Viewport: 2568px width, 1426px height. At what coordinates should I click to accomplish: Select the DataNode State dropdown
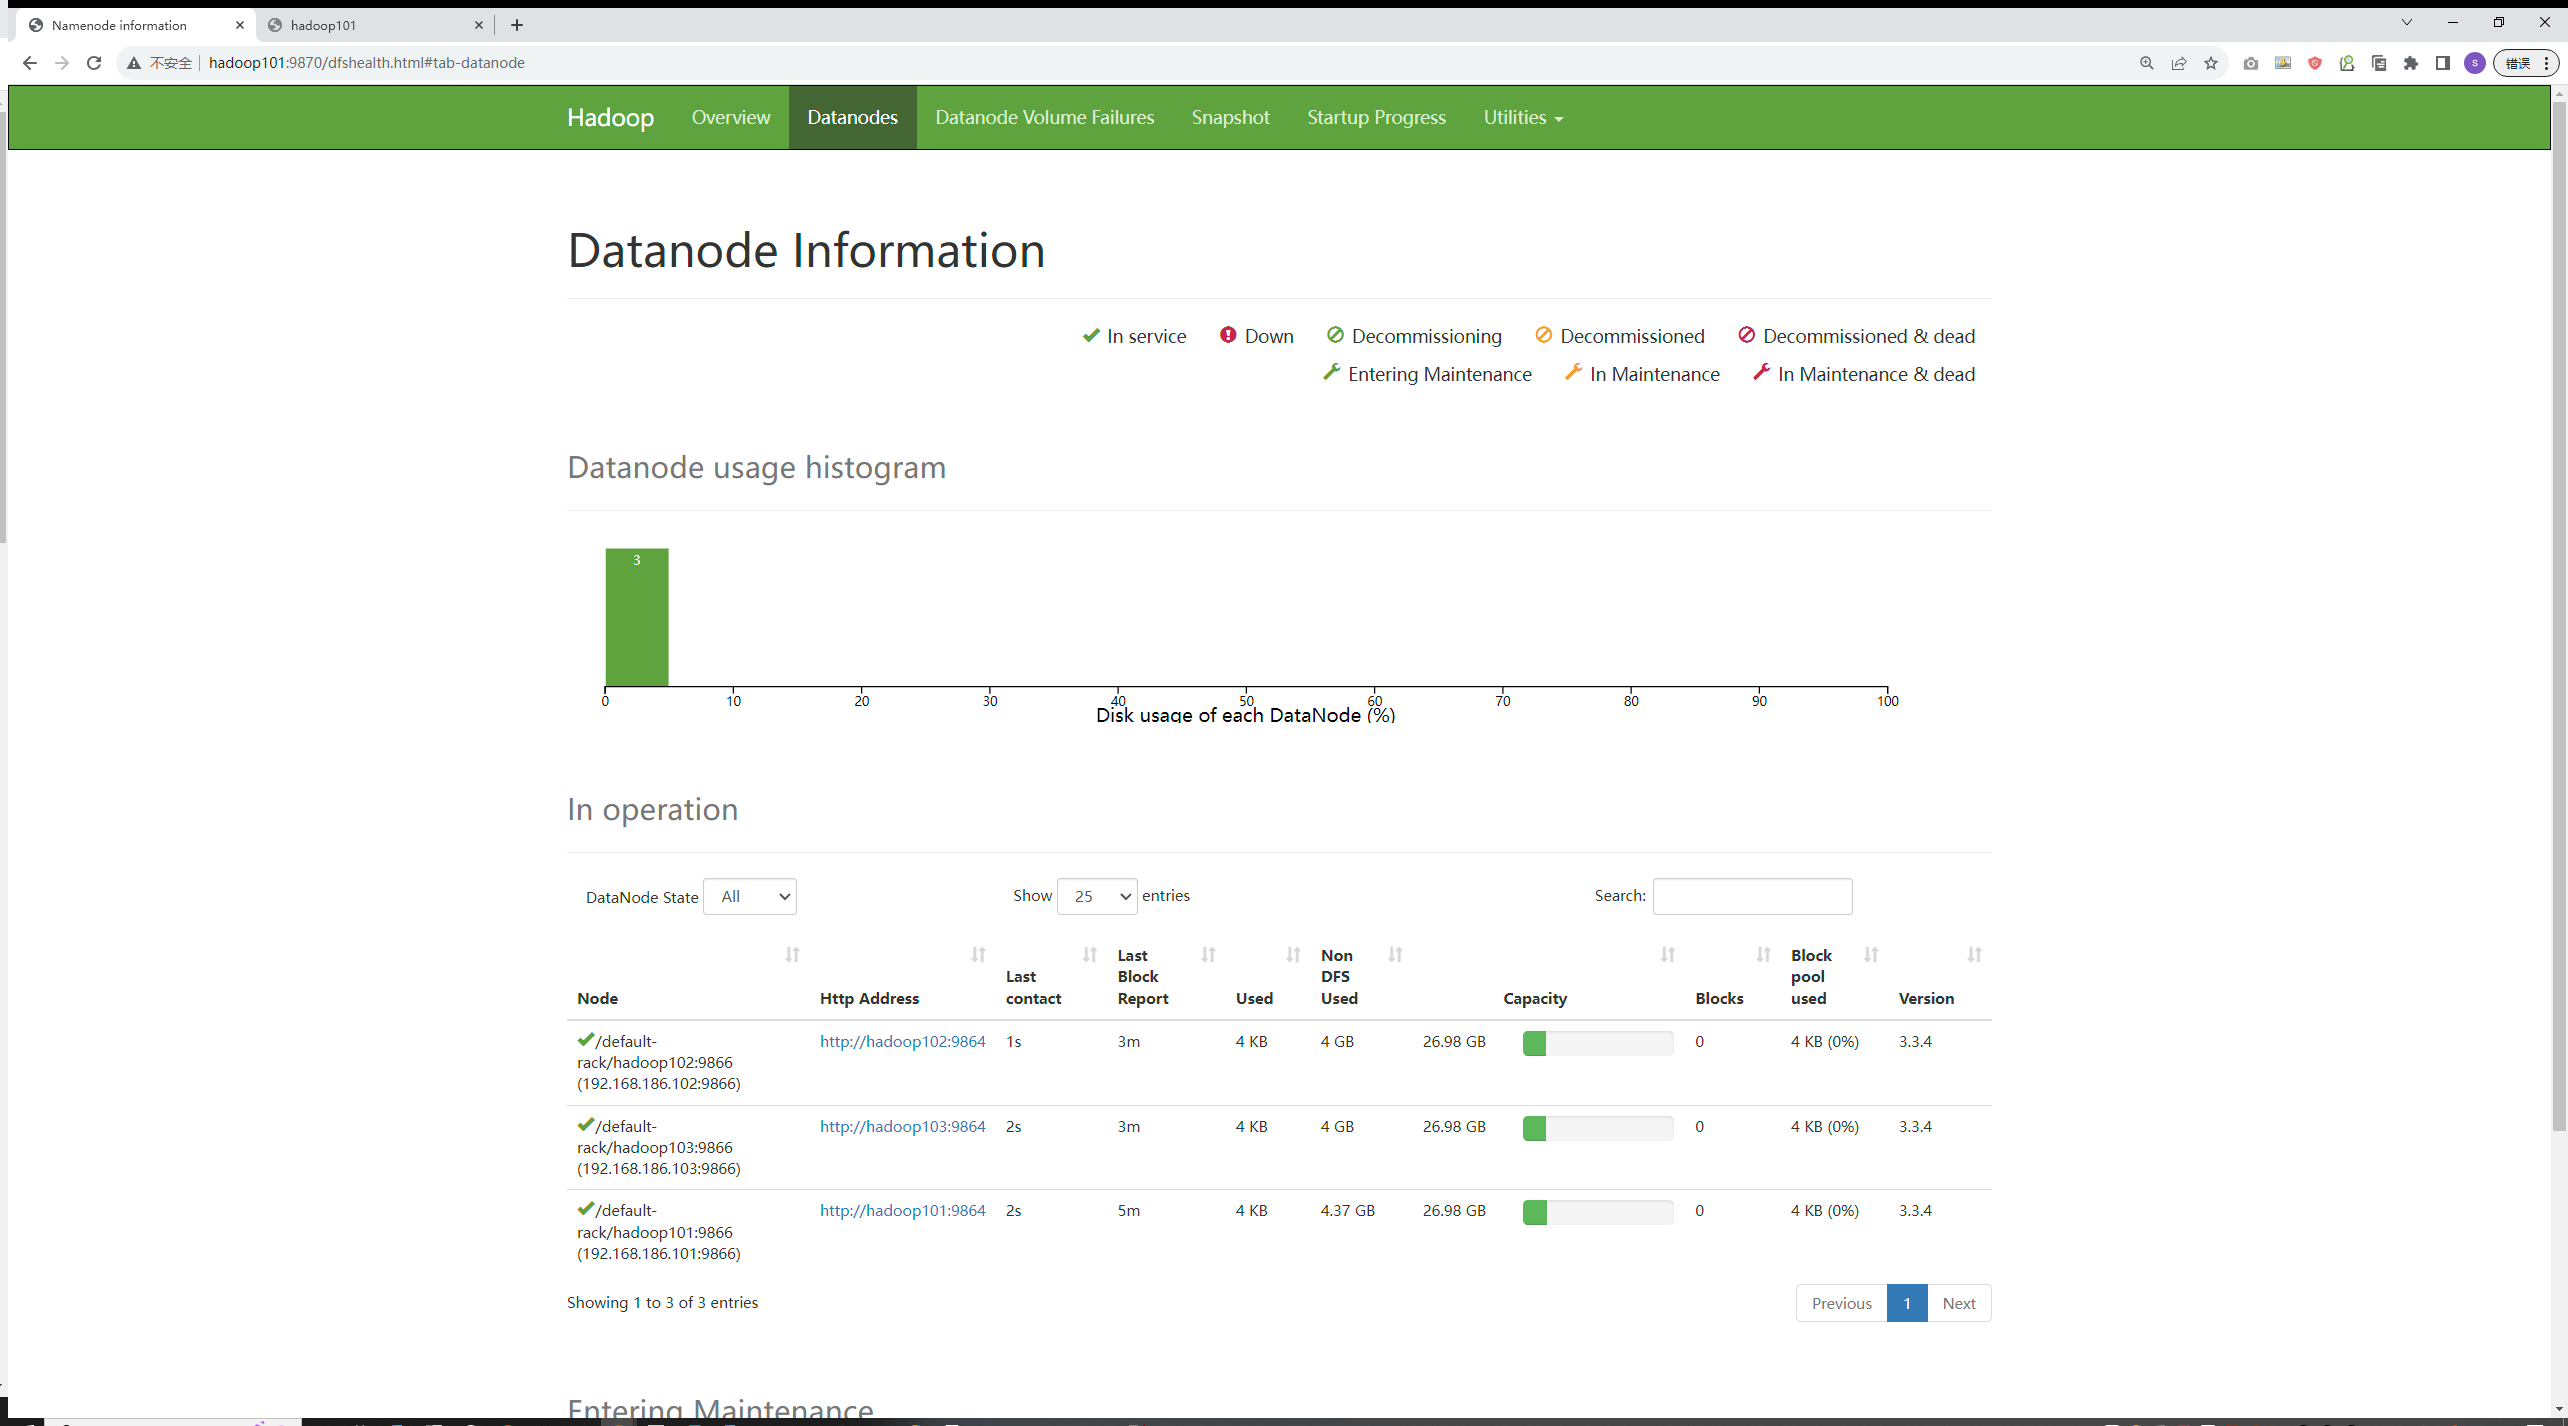(x=750, y=896)
